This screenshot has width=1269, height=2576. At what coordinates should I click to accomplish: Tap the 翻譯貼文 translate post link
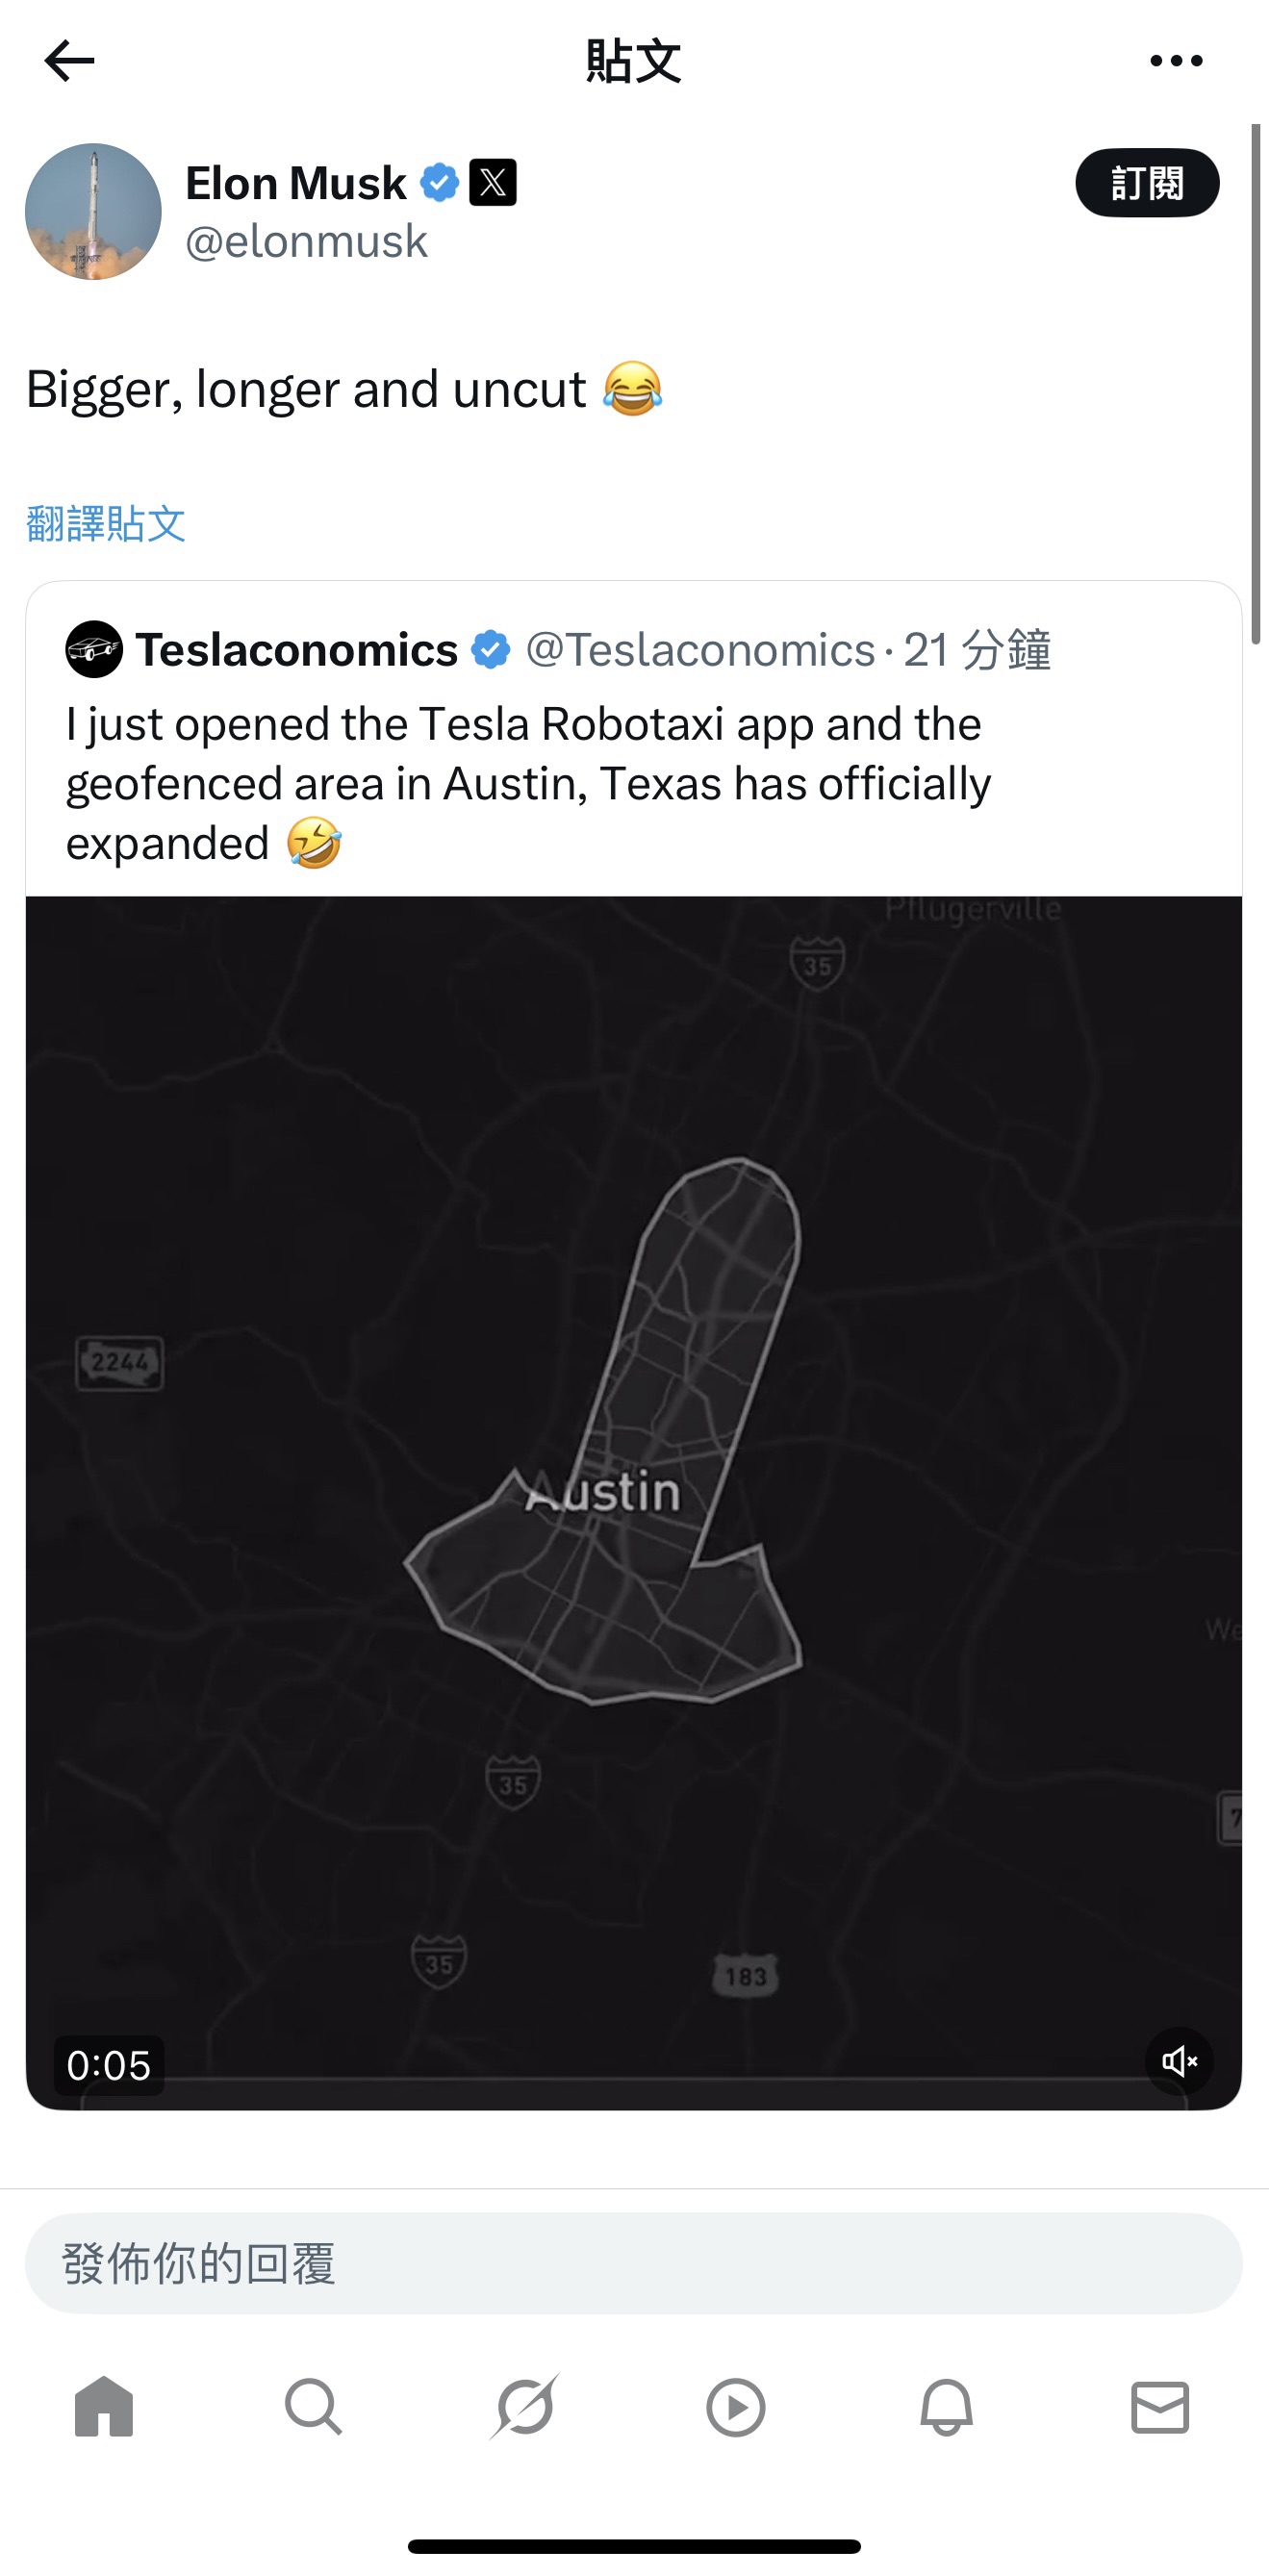coord(106,523)
